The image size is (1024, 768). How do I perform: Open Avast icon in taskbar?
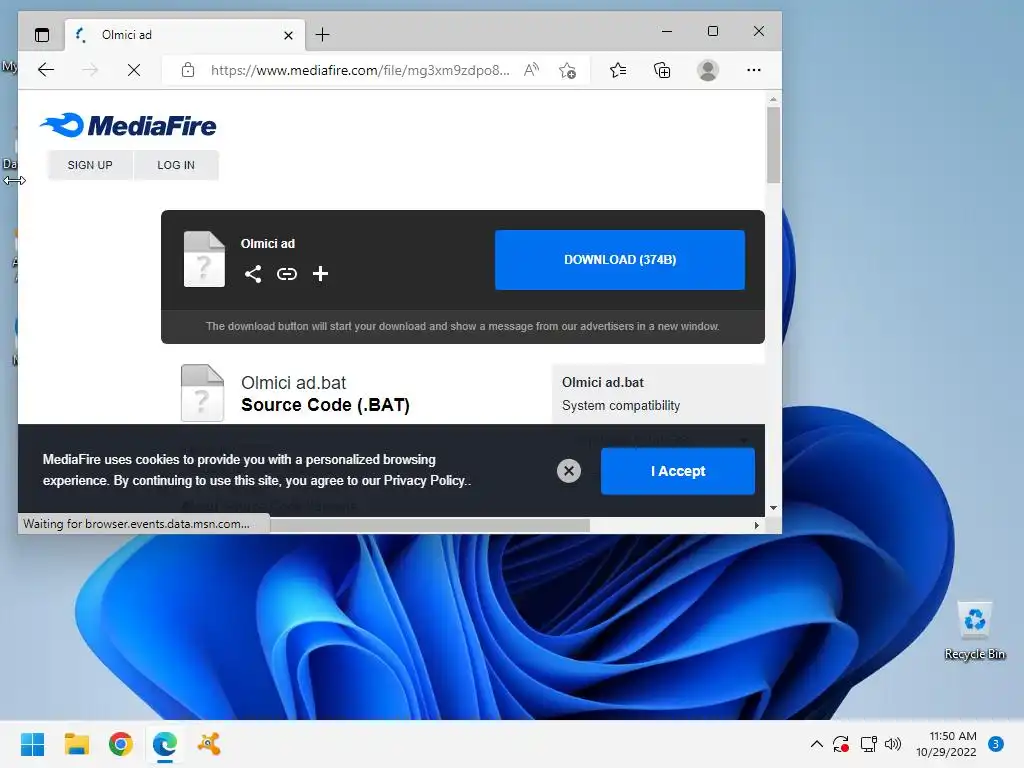[x=209, y=744]
